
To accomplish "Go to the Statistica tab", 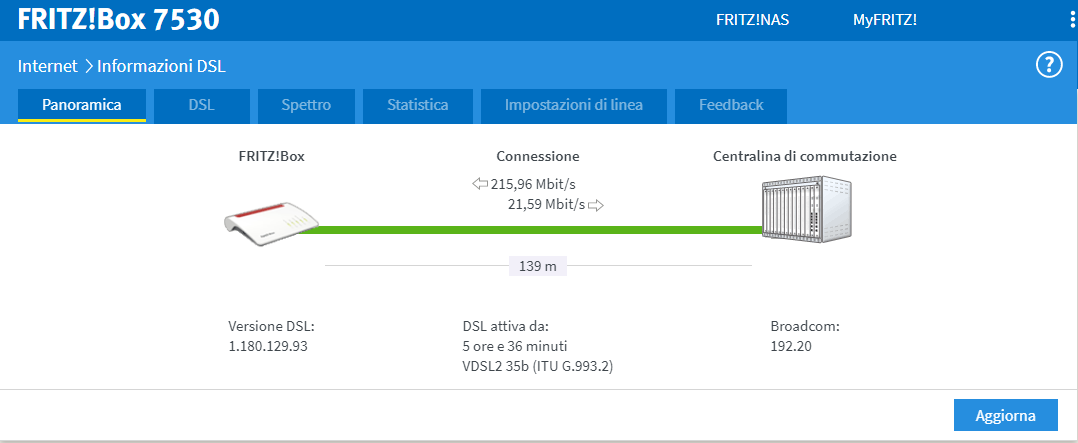I will coord(417,105).
